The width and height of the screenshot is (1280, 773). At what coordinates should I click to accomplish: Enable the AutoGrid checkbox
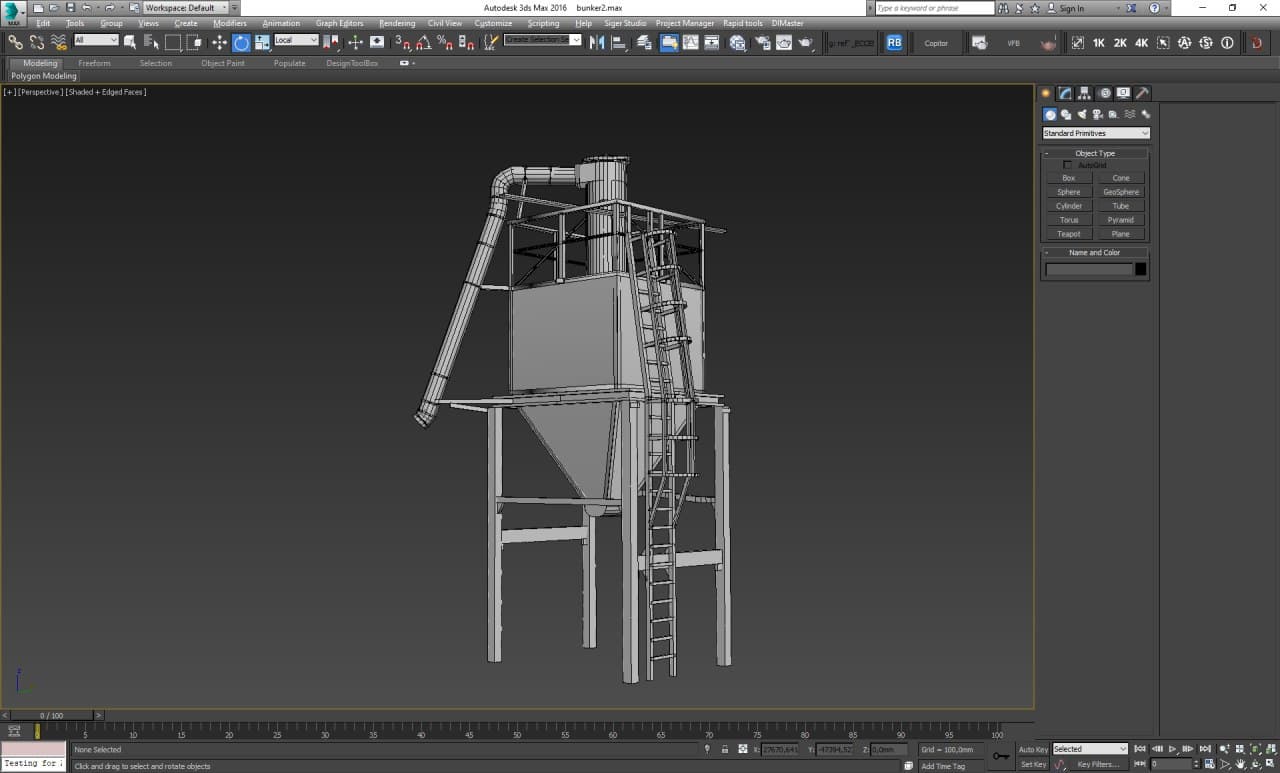click(x=1067, y=165)
